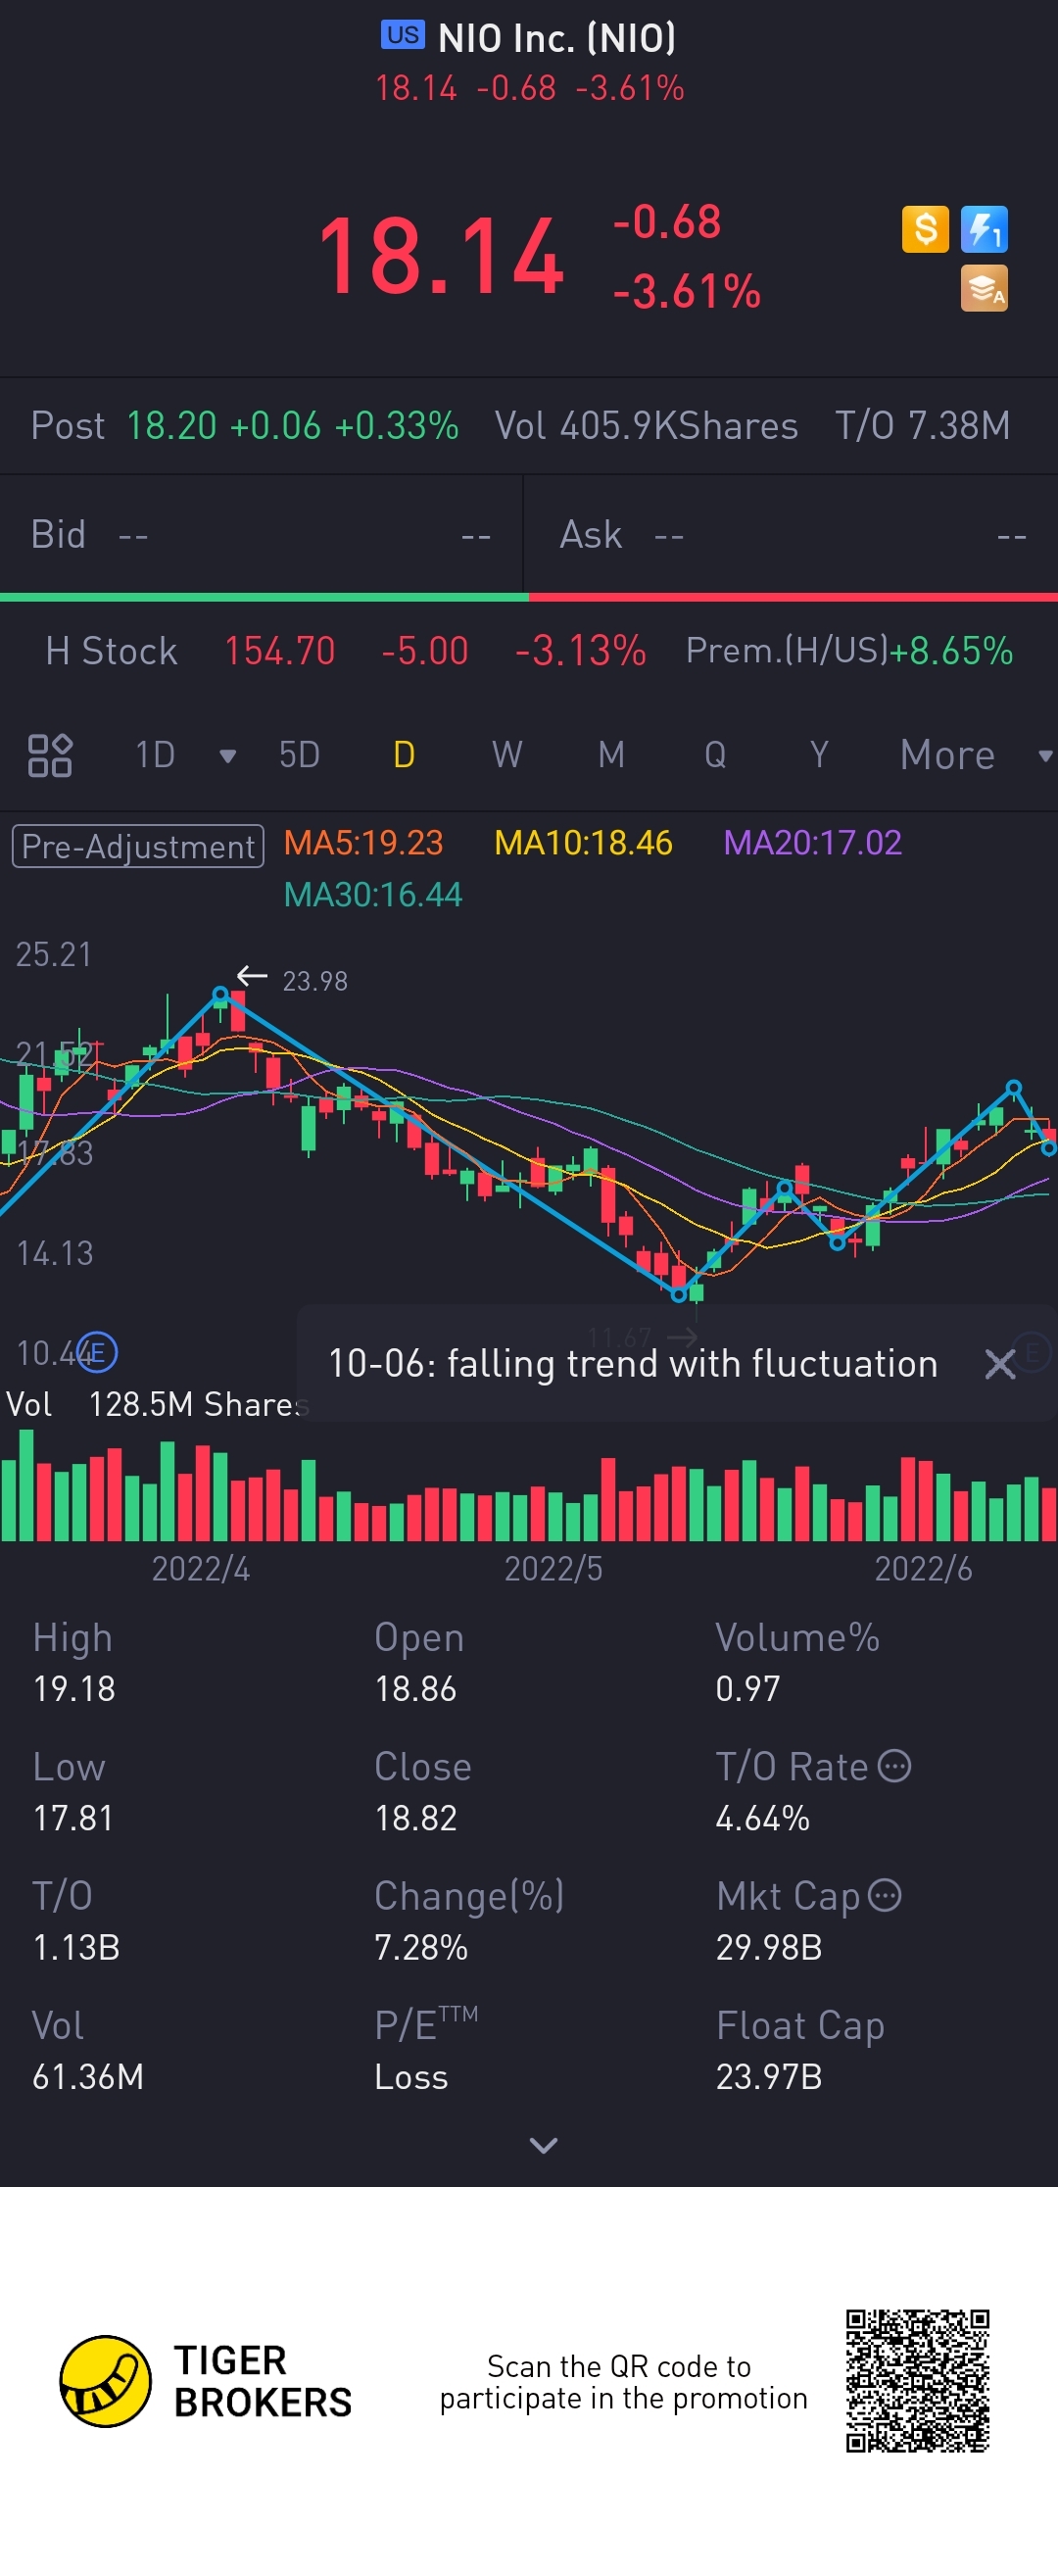Image resolution: width=1058 pixels, height=2576 pixels.
Task: Tap the Vol 405.9KShares post-market text
Action: tap(646, 426)
